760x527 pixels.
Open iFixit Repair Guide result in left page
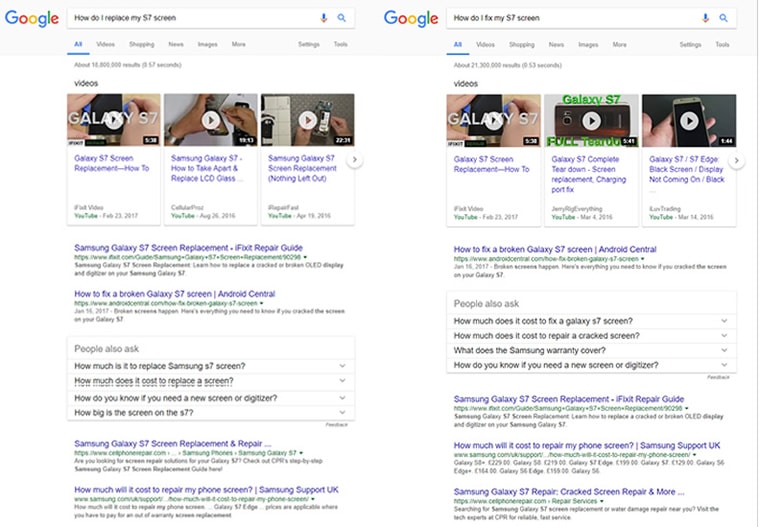pyautogui.click(x=188, y=248)
